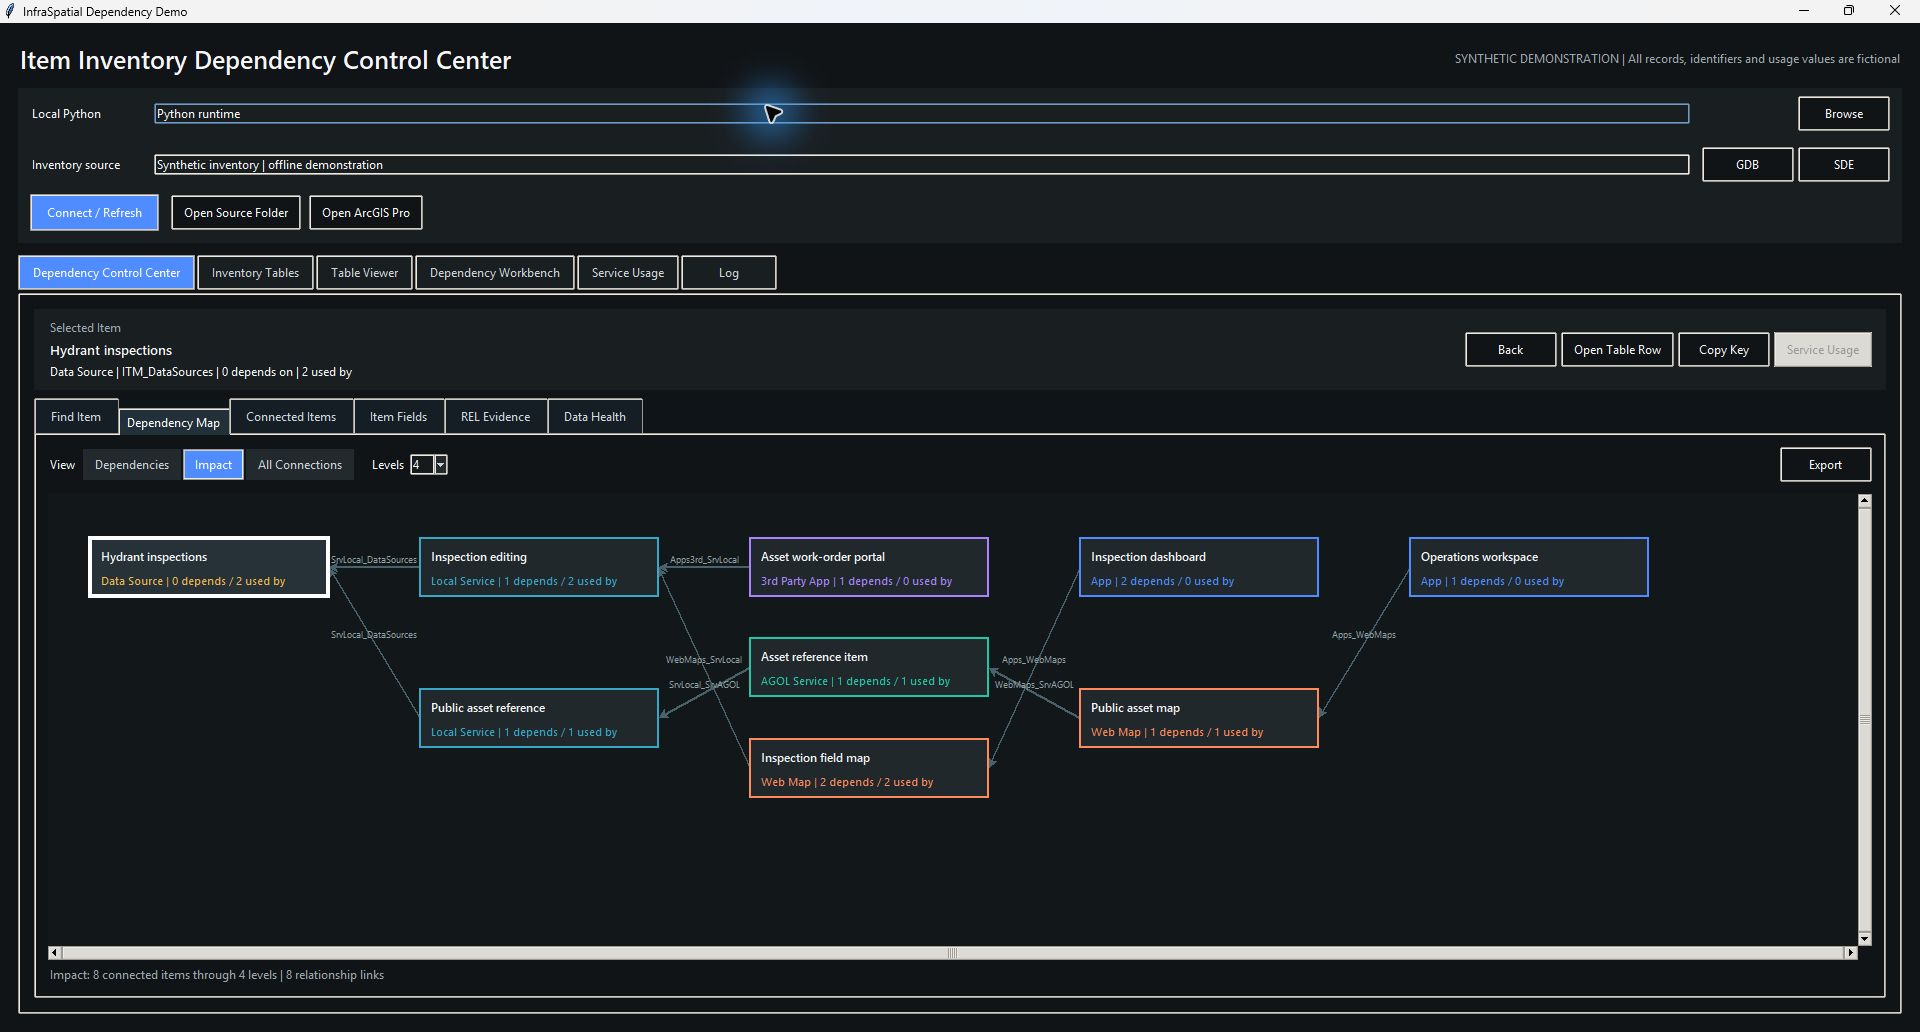1920x1032 pixels.
Task: Select the Dependency Map sub-tab
Action: click(x=173, y=422)
